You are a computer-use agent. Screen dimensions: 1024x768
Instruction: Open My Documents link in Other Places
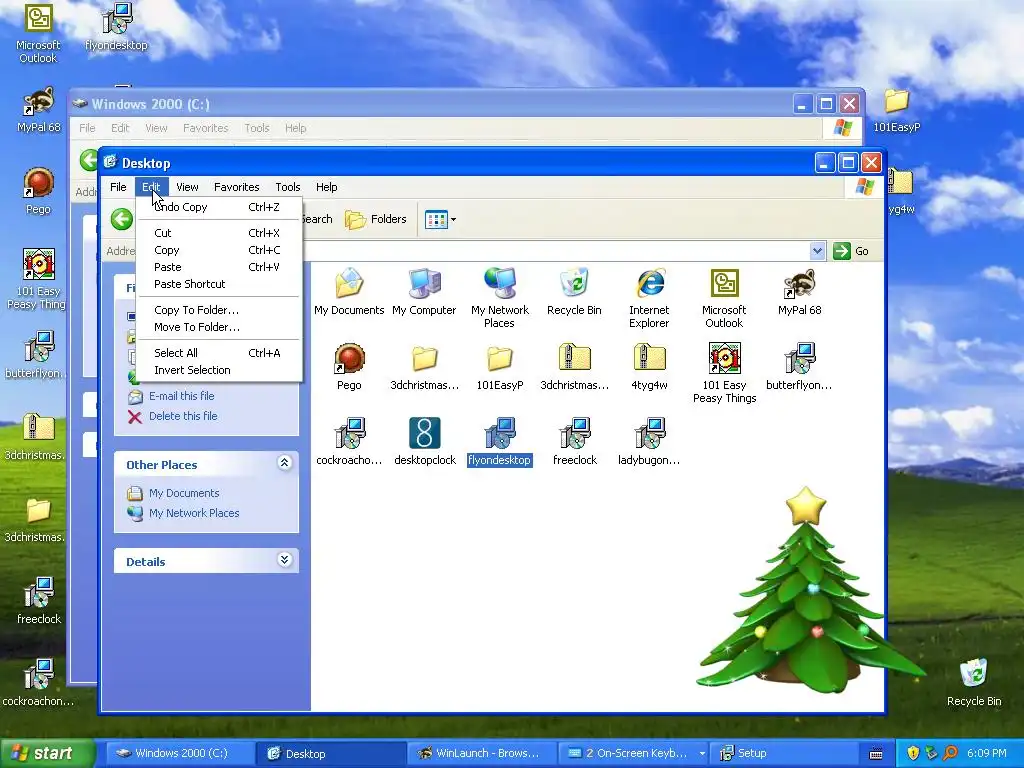[184, 493]
